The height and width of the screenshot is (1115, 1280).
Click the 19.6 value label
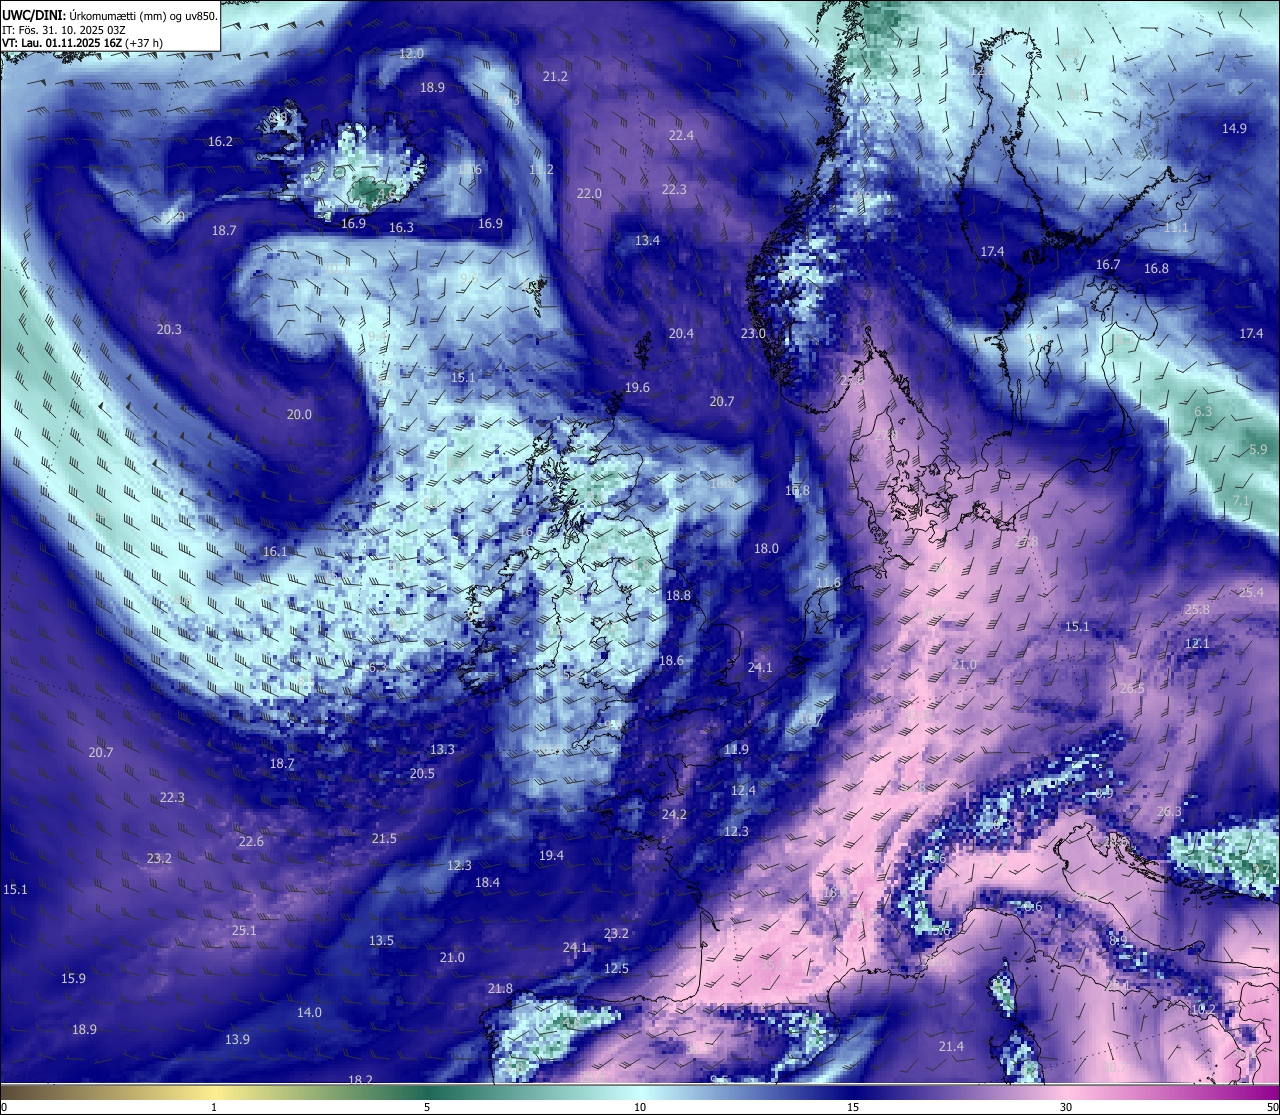click(637, 387)
